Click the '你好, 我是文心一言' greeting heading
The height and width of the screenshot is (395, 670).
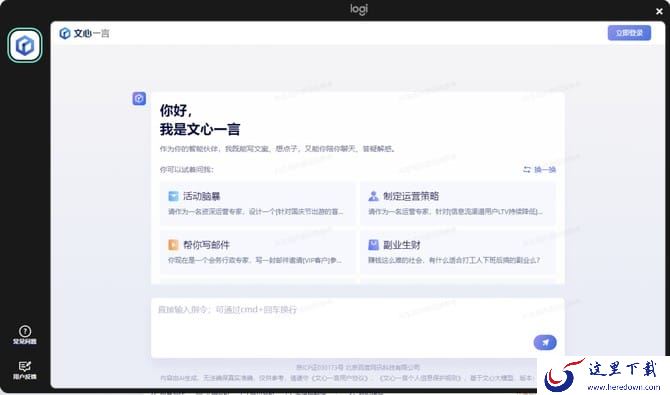click(x=200, y=120)
